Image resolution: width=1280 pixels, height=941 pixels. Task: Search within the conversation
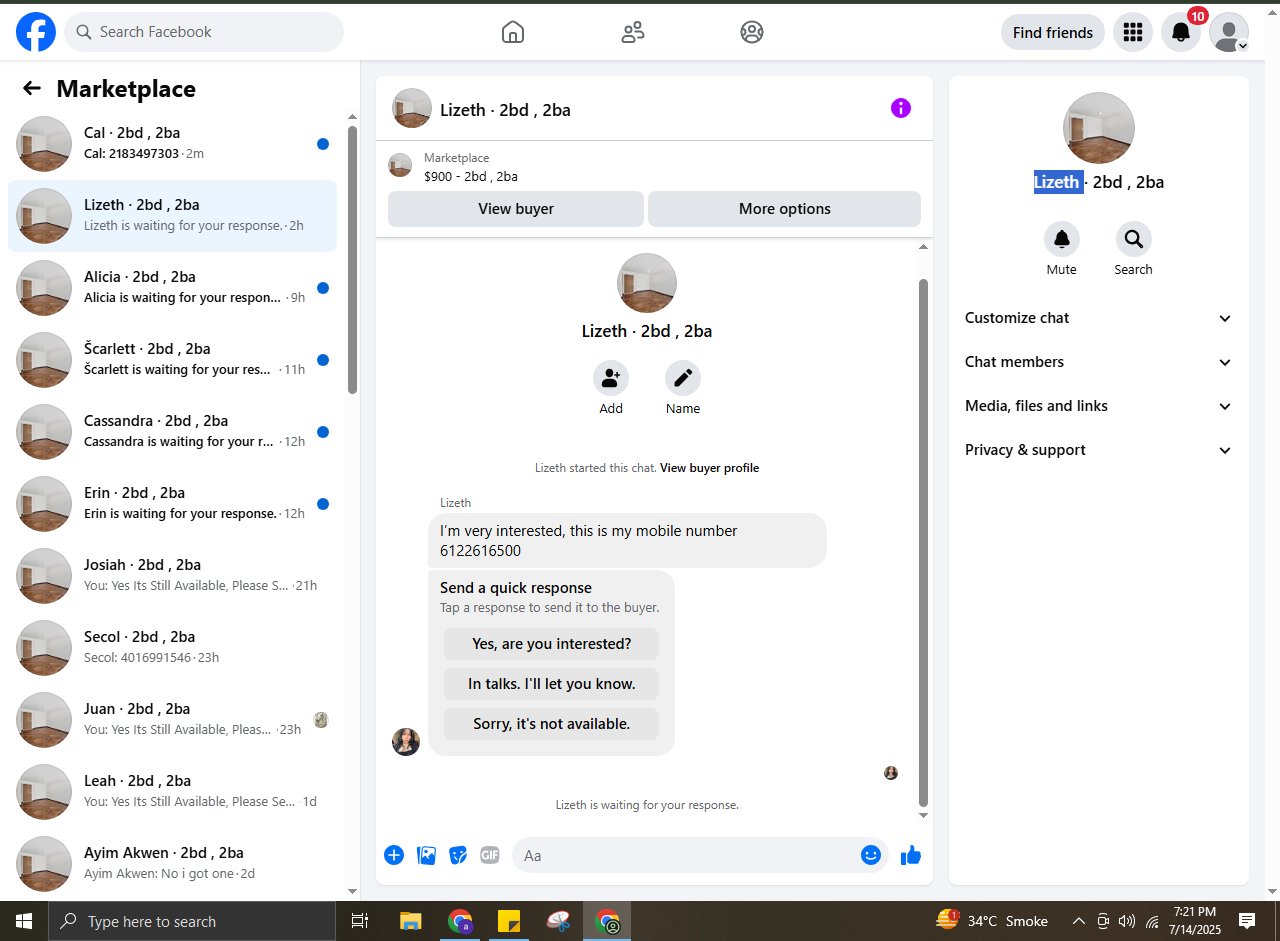tap(1133, 239)
